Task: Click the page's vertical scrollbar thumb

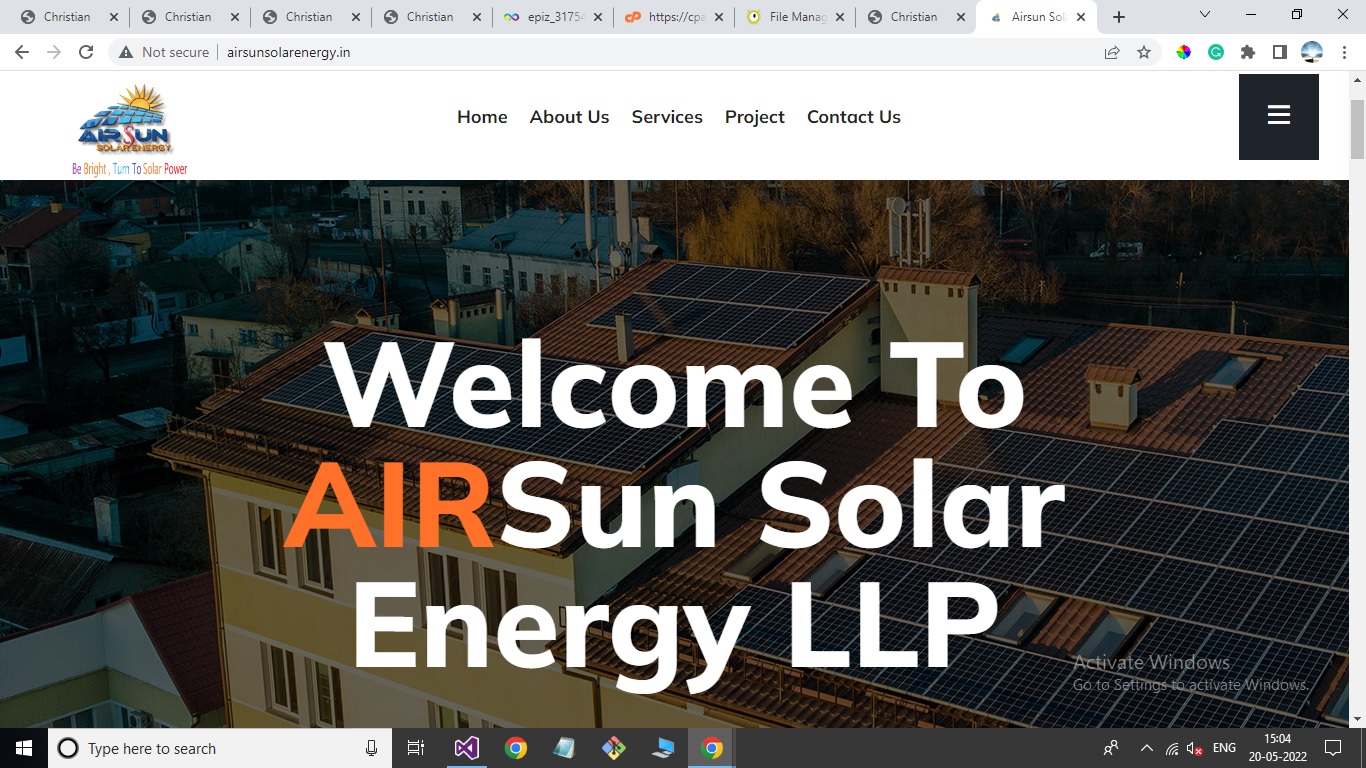Action: 1357,128
